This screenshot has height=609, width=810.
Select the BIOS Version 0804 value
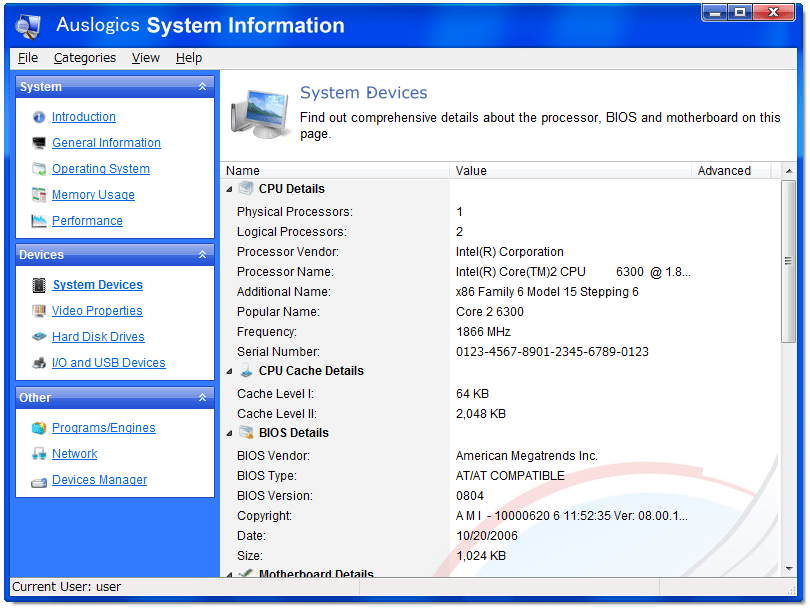point(470,496)
